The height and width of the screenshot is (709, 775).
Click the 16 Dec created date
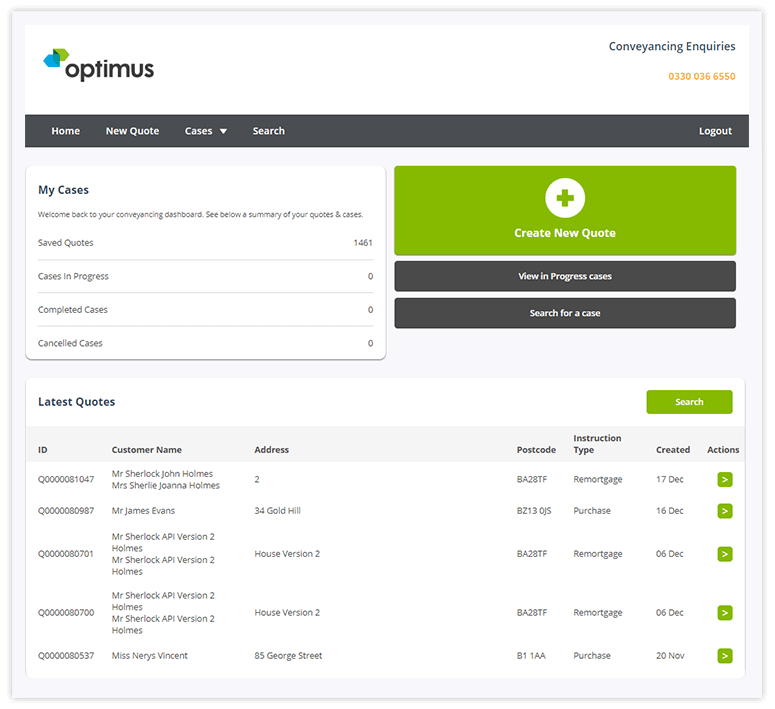click(x=670, y=511)
